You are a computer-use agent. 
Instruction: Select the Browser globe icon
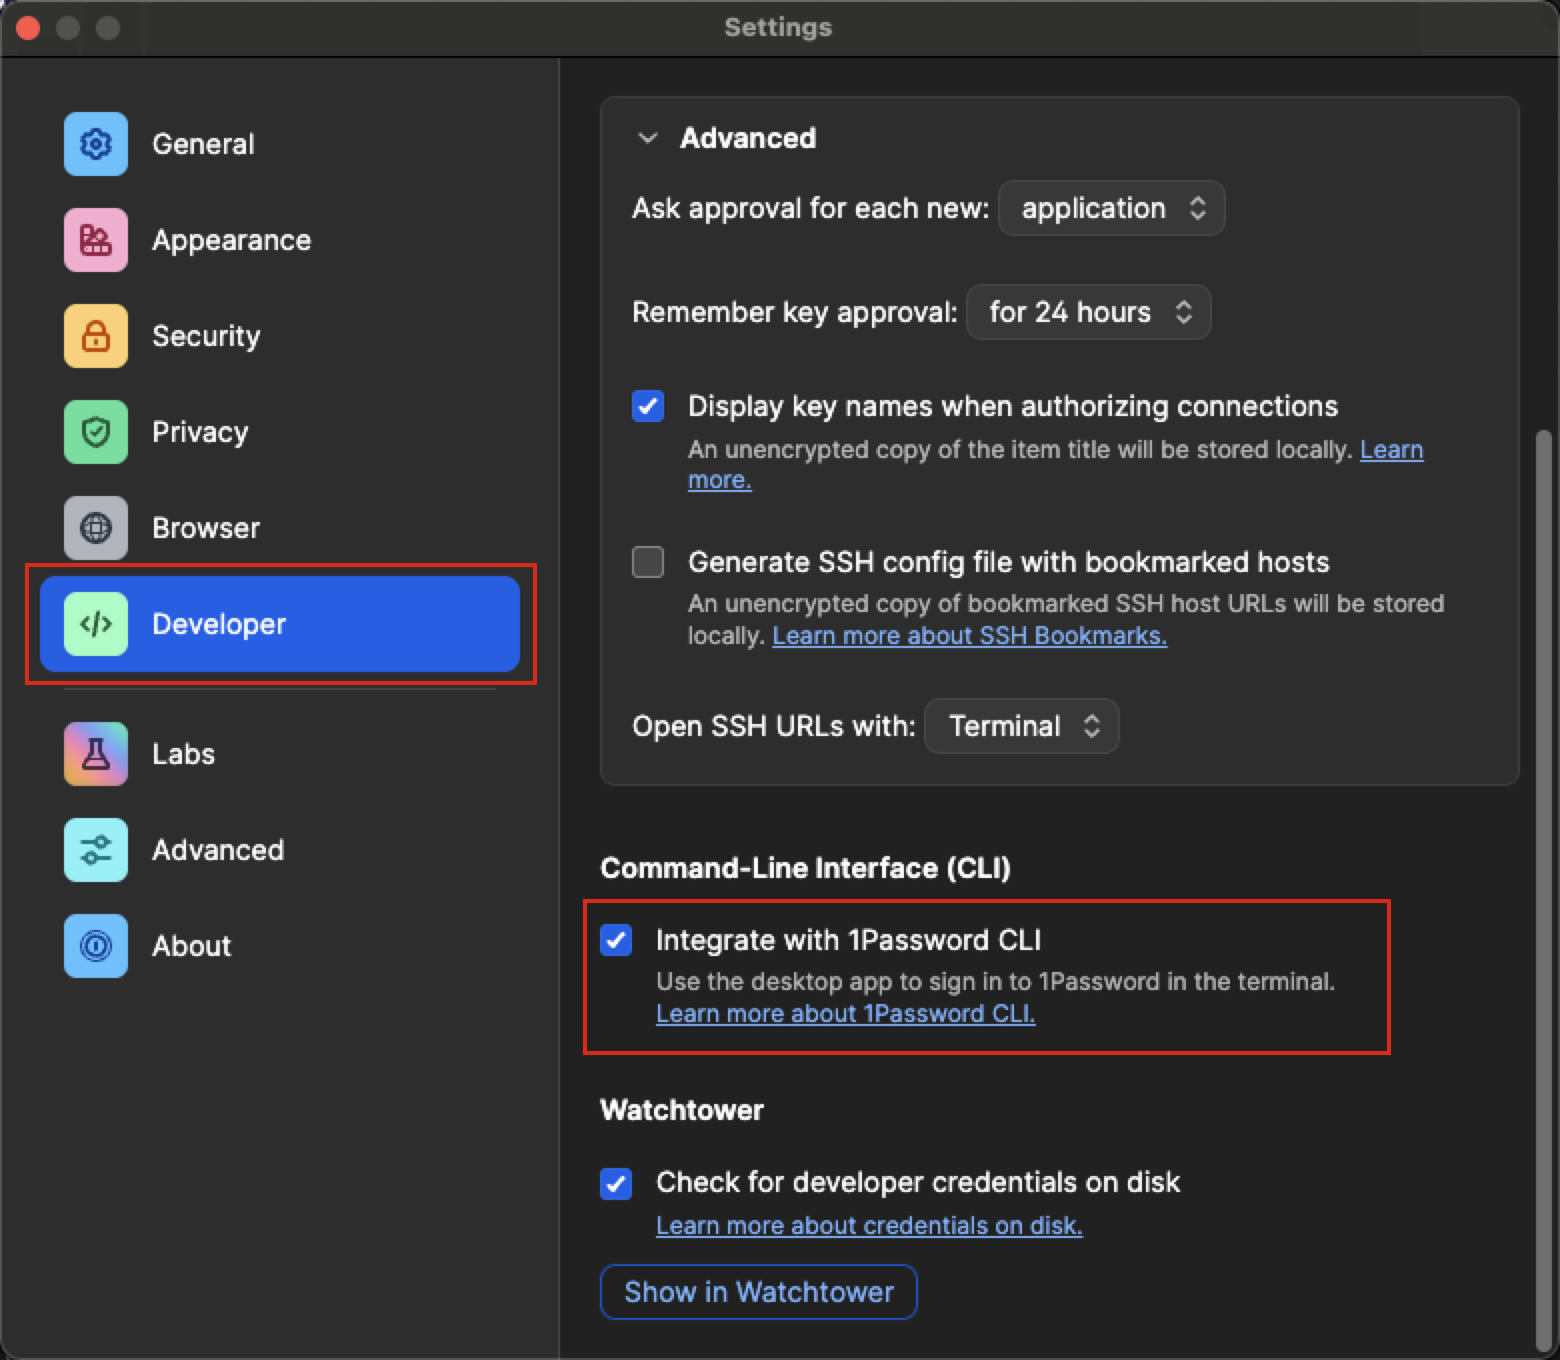[x=96, y=528]
